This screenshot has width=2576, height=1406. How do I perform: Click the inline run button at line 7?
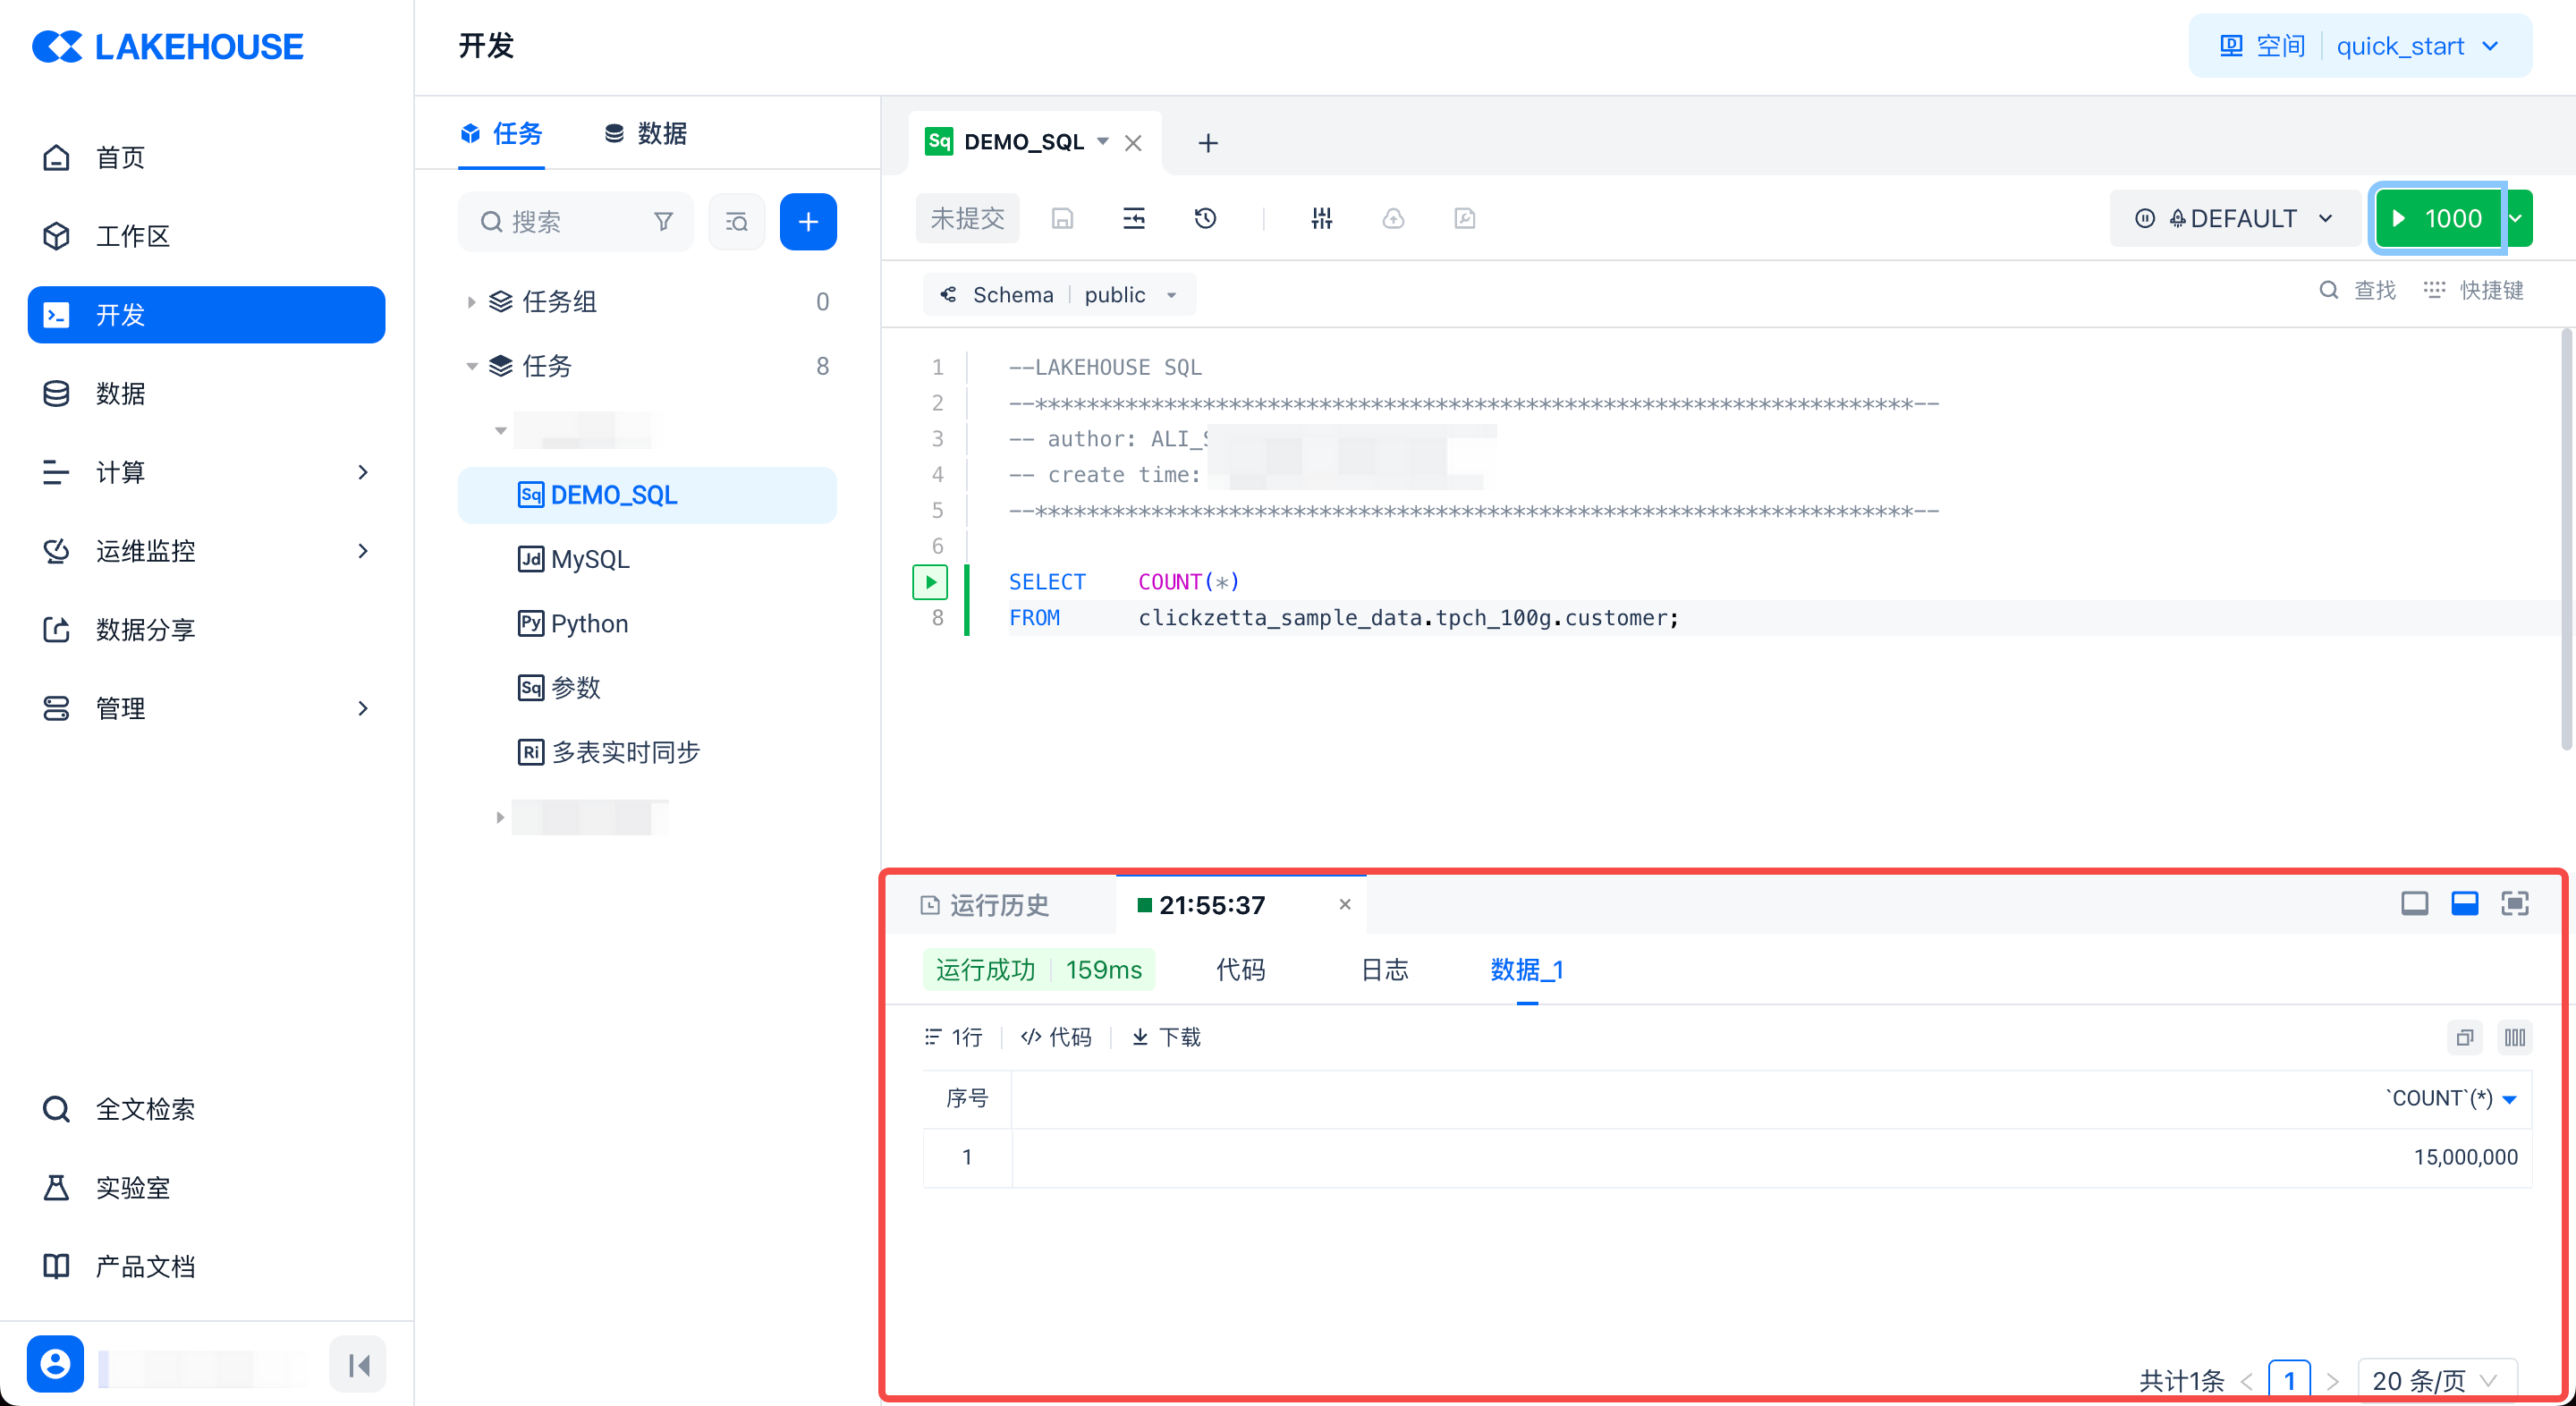pyautogui.click(x=930, y=581)
